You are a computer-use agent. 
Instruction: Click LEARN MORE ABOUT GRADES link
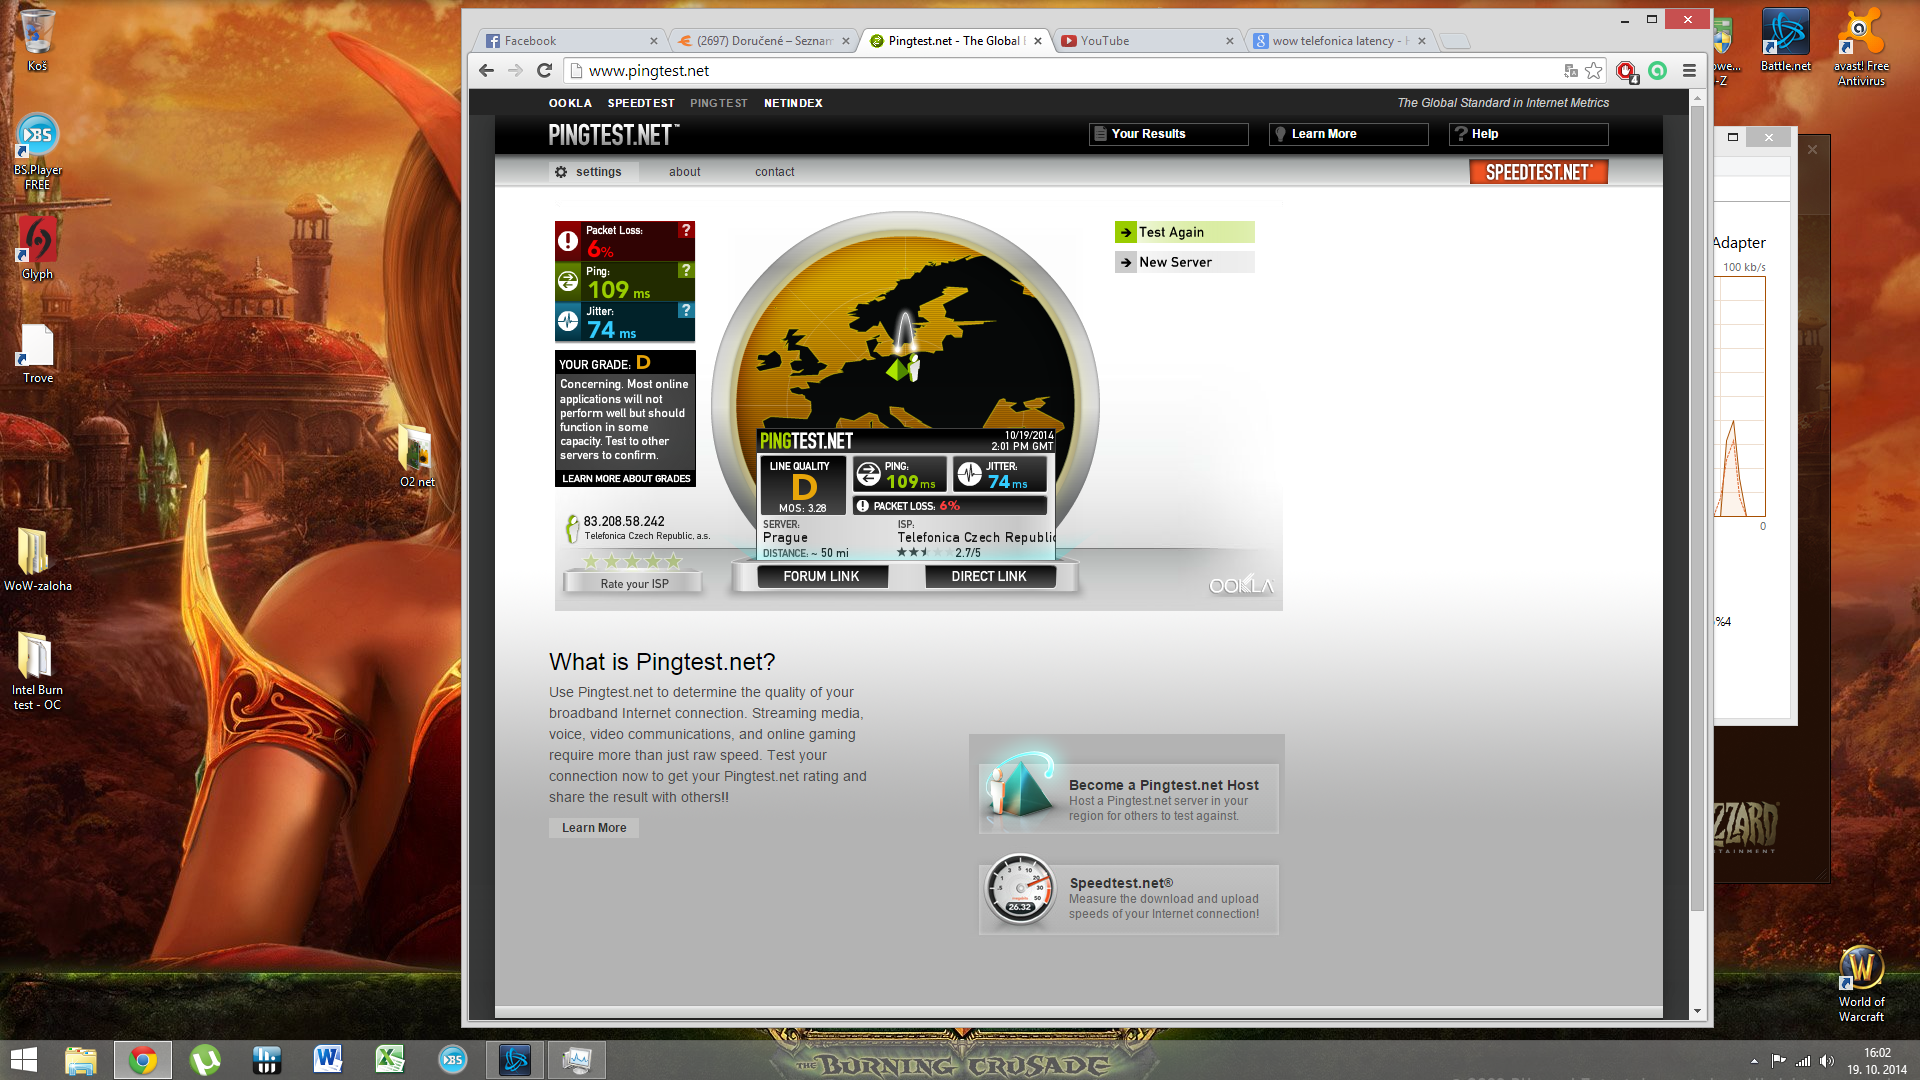(626, 479)
